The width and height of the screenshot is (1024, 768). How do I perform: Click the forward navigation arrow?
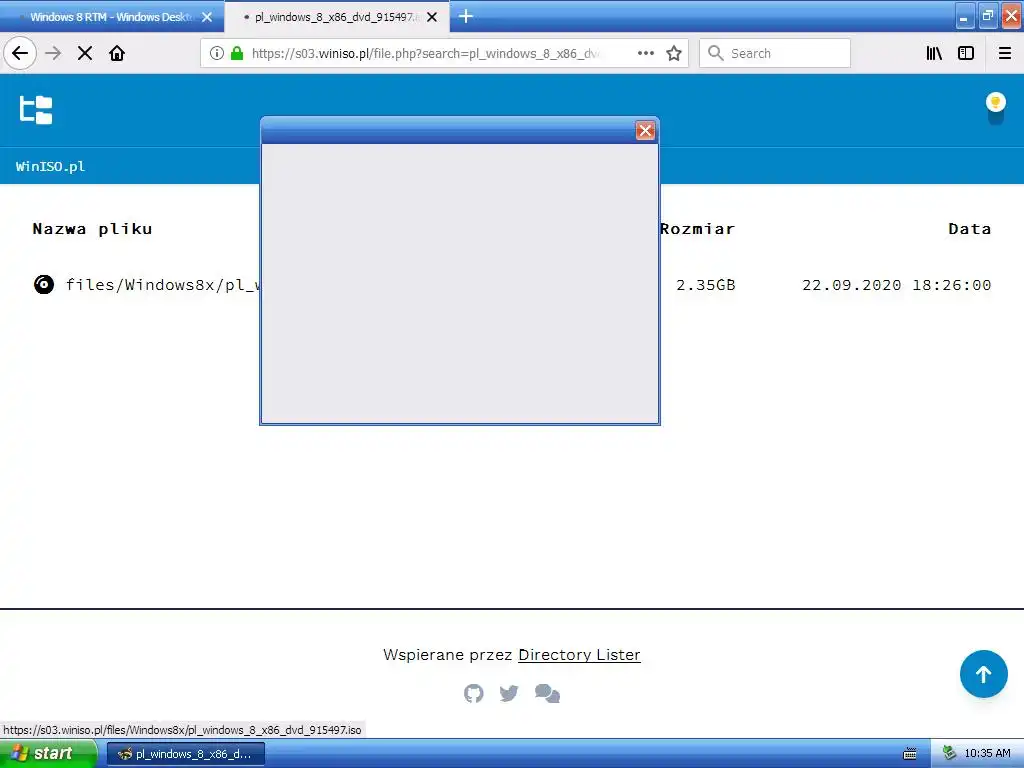(54, 53)
